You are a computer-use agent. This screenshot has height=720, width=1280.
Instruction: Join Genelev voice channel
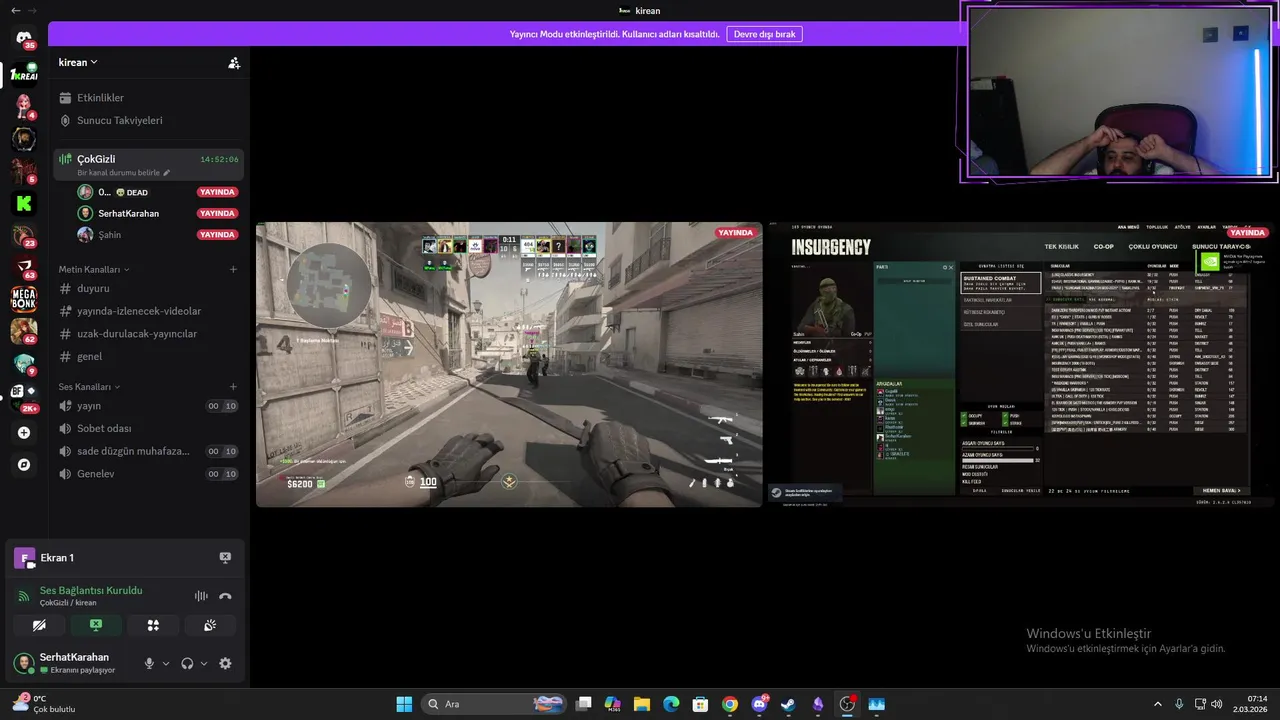coord(147,473)
